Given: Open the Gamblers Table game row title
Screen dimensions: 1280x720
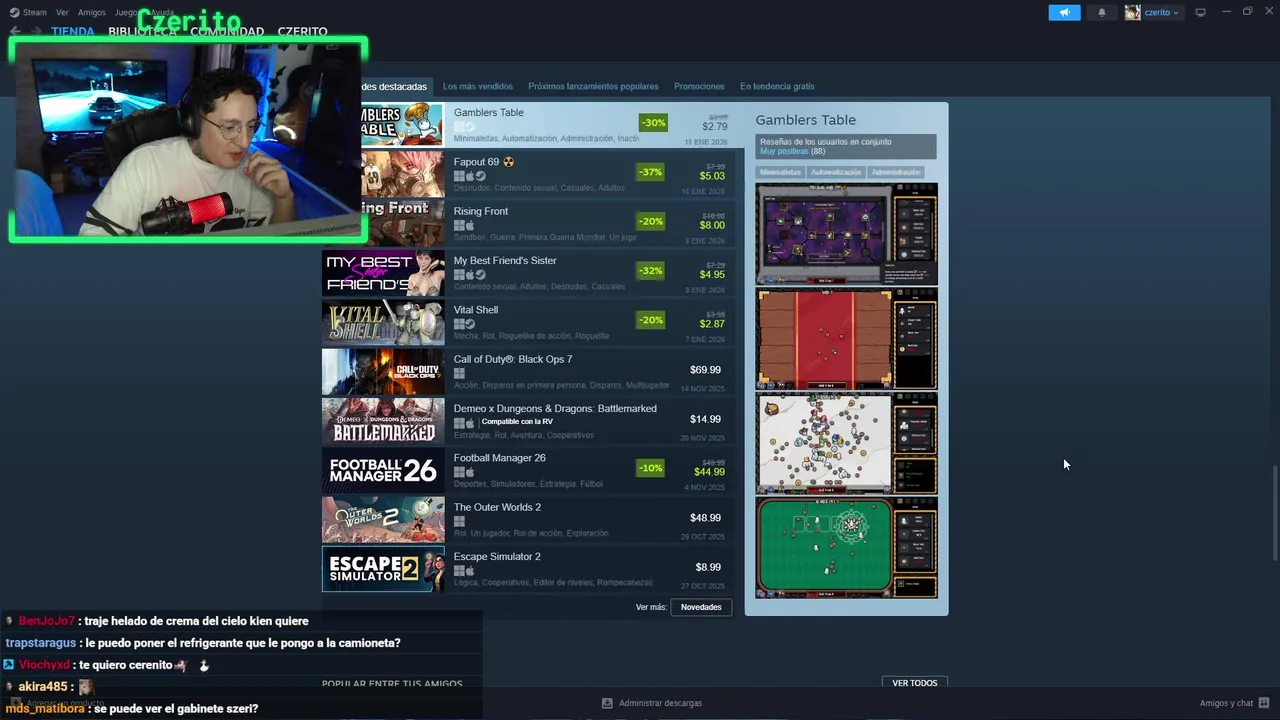Looking at the screenshot, I should tap(489, 113).
